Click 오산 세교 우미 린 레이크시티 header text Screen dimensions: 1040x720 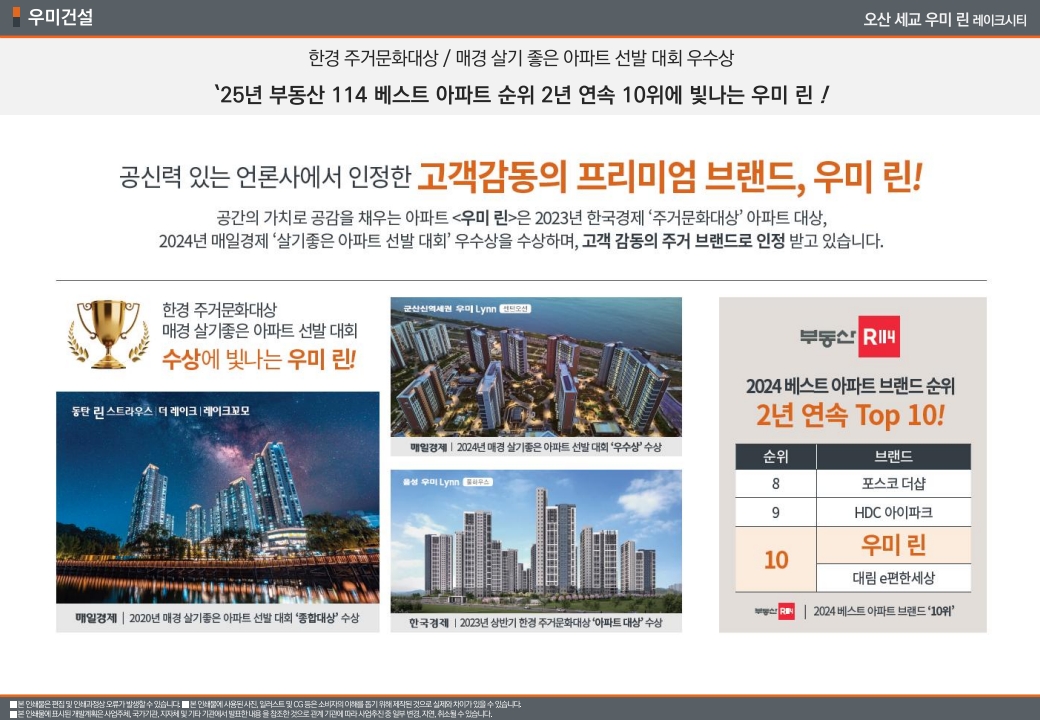pyautogui.click(x=944, y=19)
